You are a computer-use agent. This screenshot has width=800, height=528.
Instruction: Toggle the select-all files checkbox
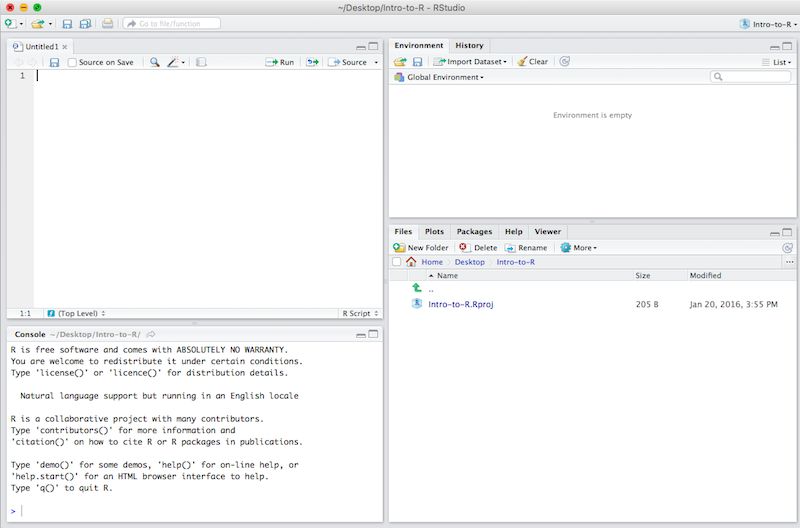click(396, 262)
